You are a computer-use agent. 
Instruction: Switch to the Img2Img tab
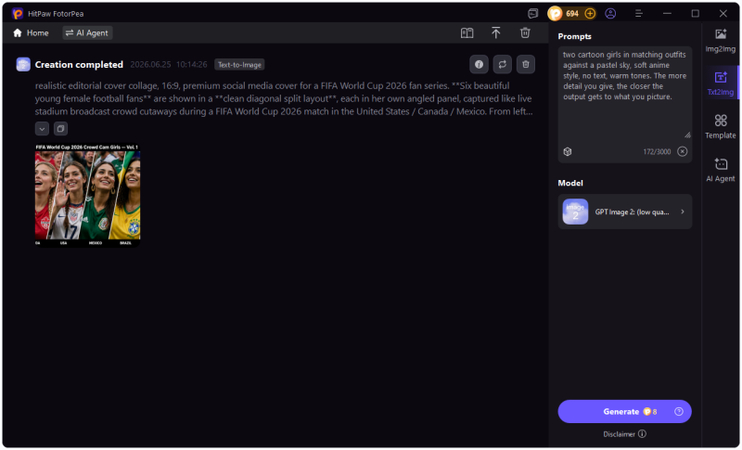tap(720, 40)
